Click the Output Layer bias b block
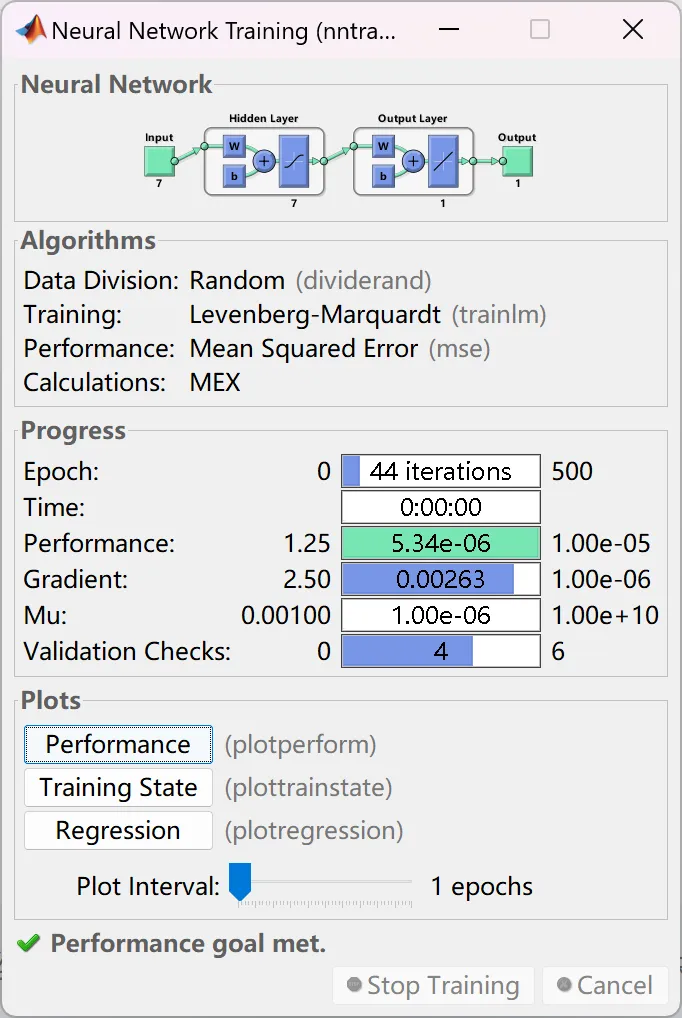Screen dimensions: 682x1018 click(384, 177)
